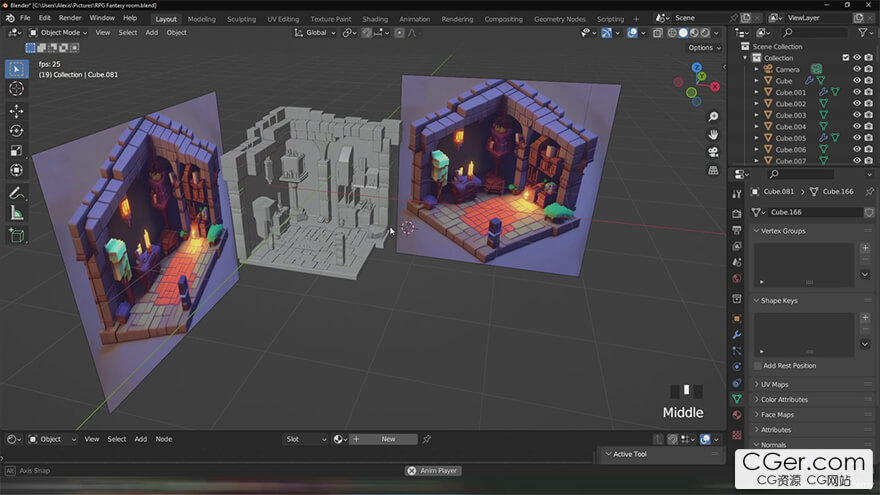Toggle X-ray display button
The width and height of the screenshot is (880, 495).
pos(657,33)
